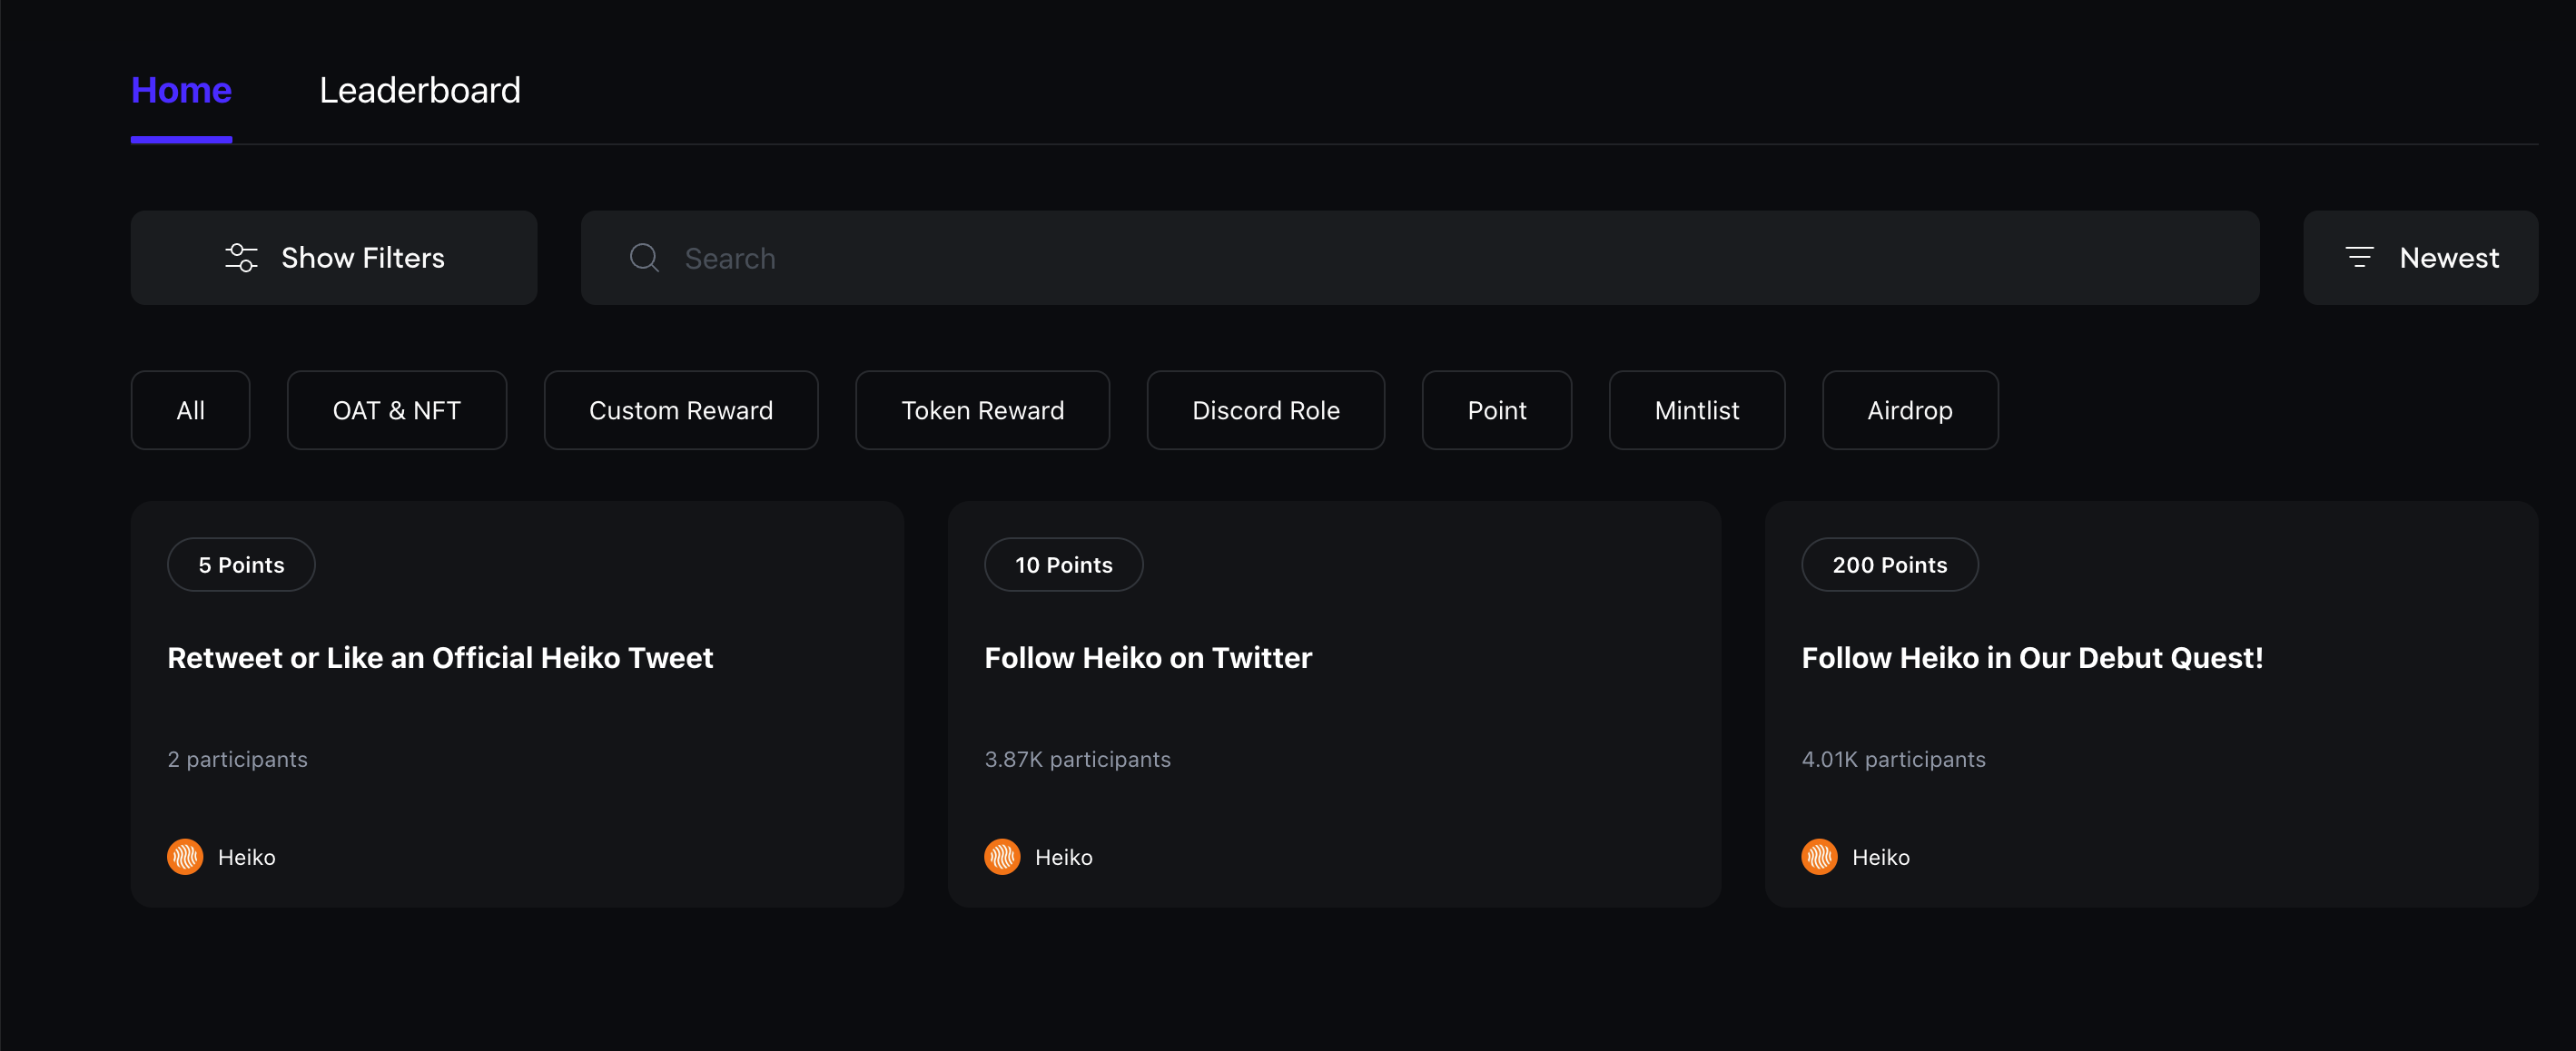Click Heiko logo on Debut Quest card
This screenshot has height=1051, width=2576.
pos(1819,857)
